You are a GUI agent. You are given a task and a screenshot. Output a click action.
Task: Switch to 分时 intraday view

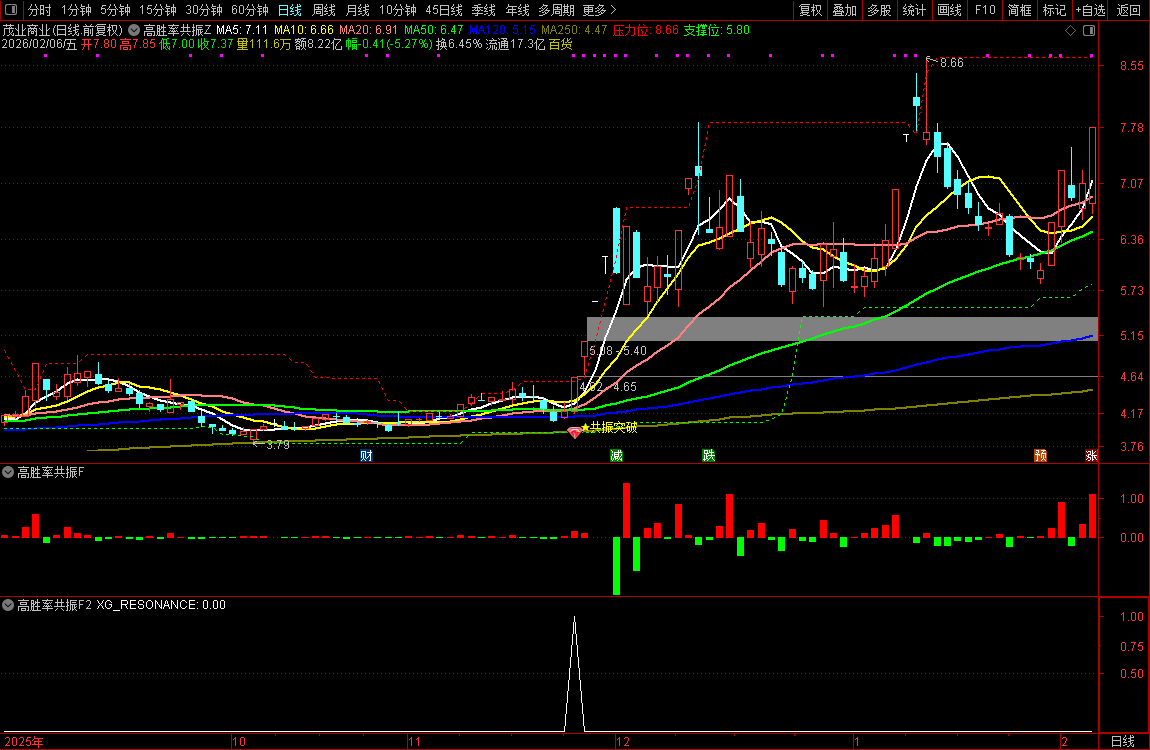(40, 10)
